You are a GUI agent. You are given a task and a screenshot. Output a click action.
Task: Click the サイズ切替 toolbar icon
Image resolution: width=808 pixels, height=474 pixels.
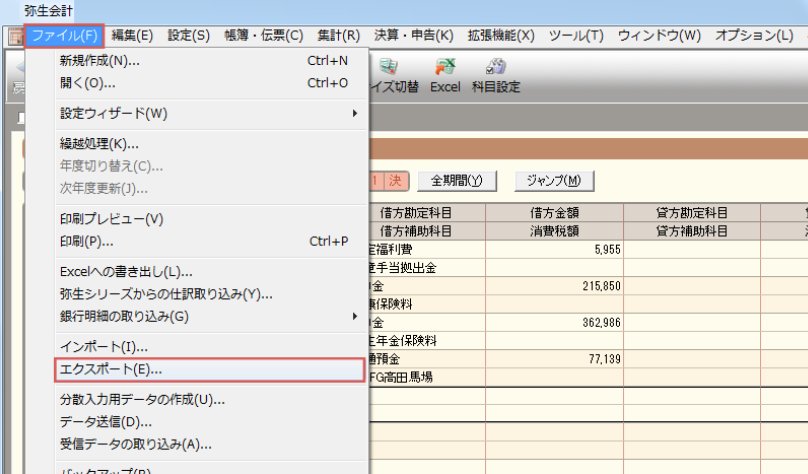[x=394, y=76]
